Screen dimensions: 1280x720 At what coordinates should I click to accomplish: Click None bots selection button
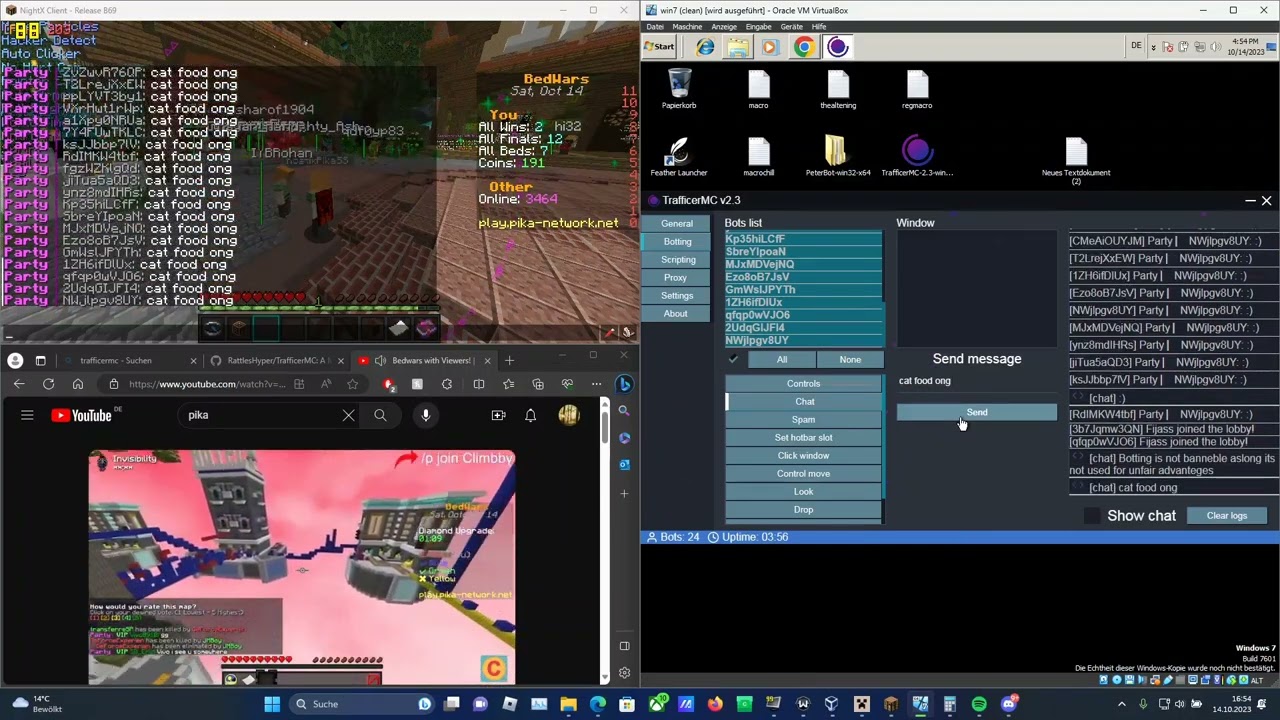850,359
